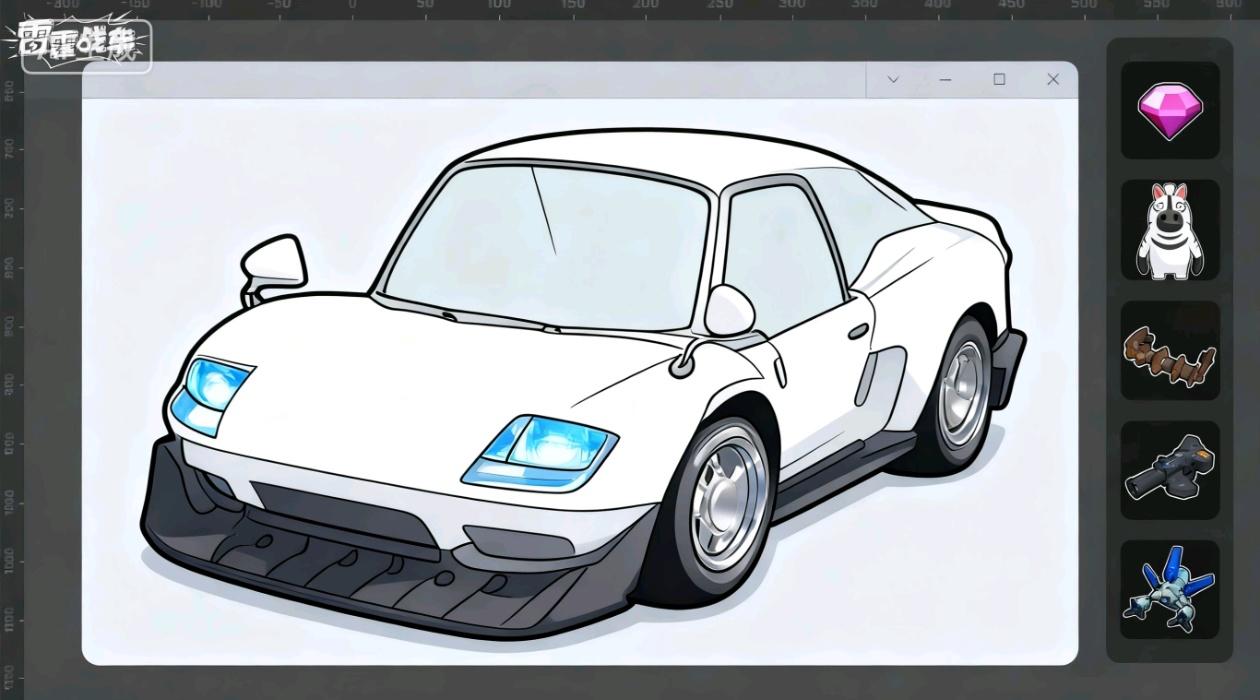Click the side mirror on car's left
The height and width of the screenshot is (700, 1260).
point(275,262)
